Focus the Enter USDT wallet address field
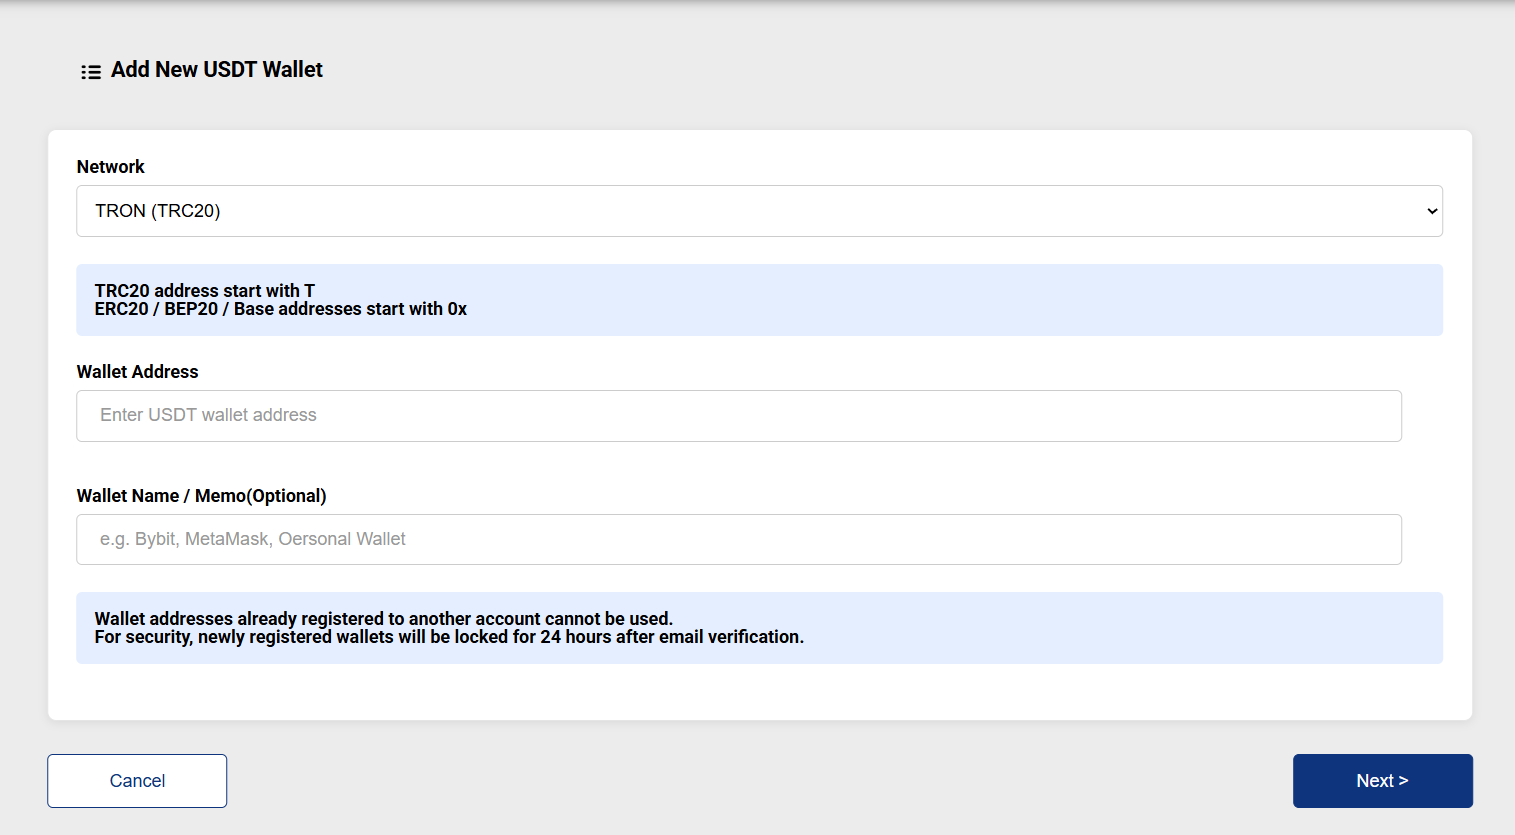The image size is (1515, 835). 739,416
